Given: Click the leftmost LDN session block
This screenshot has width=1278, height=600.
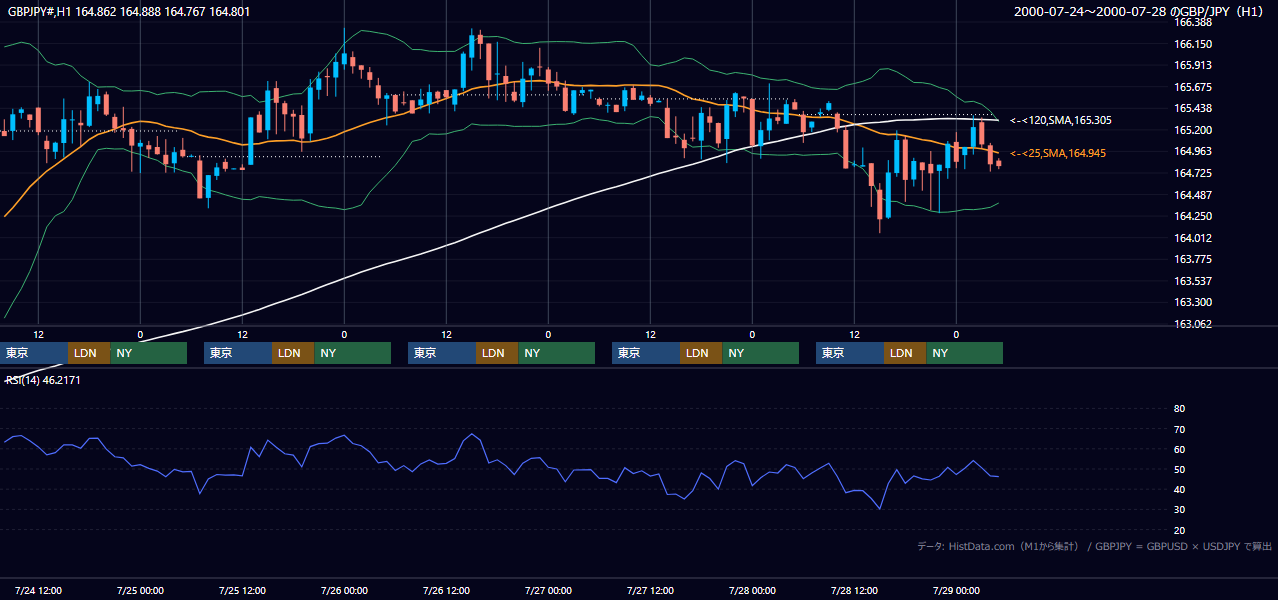Looking at the screenshot, I should [x=89, y=353].
